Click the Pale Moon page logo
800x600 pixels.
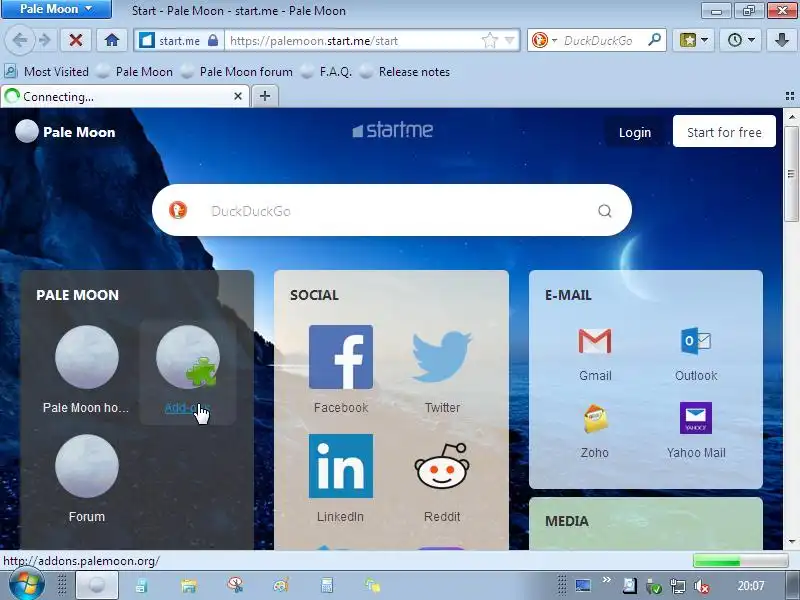(x=65, y=132)
